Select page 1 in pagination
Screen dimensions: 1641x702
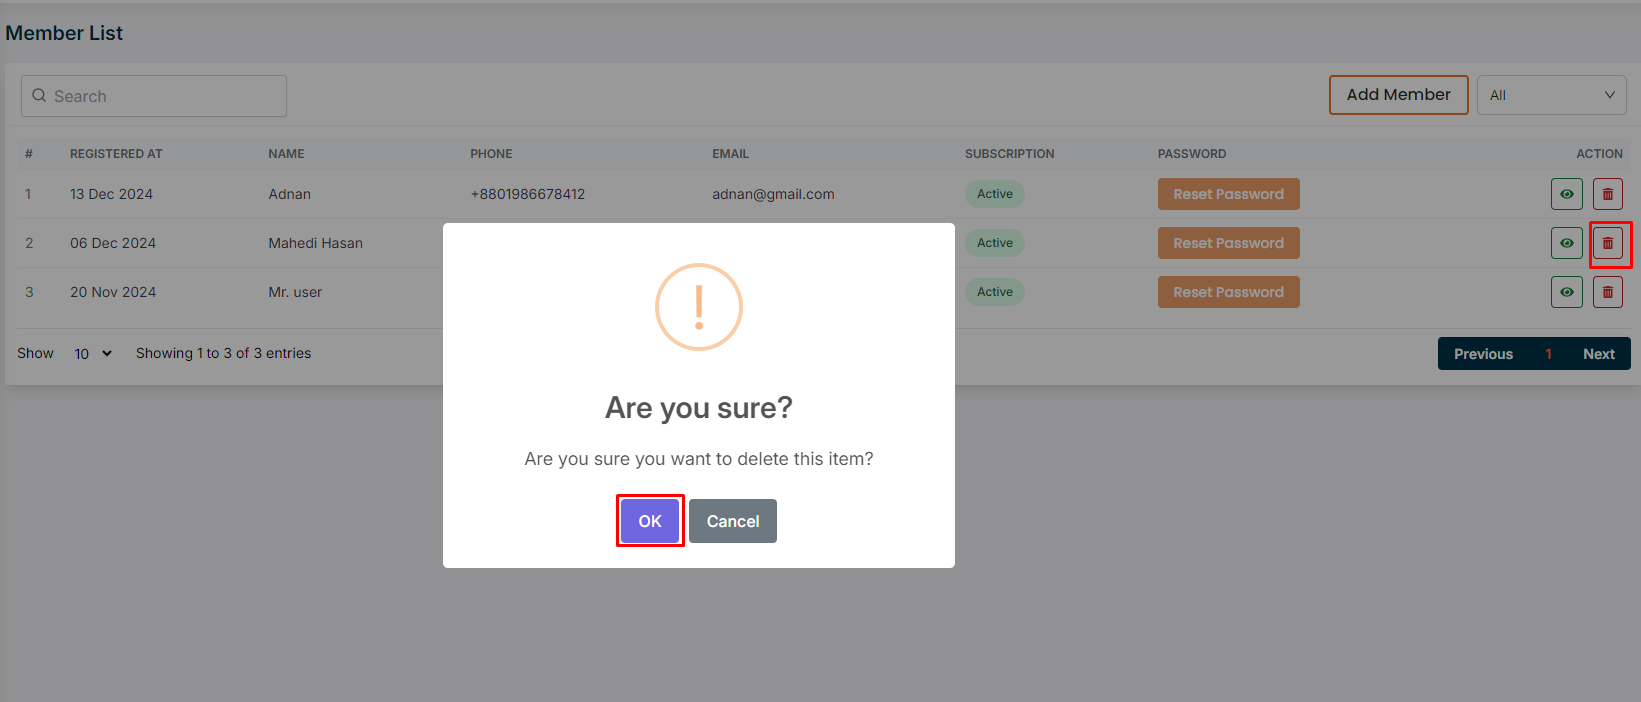1548,354
